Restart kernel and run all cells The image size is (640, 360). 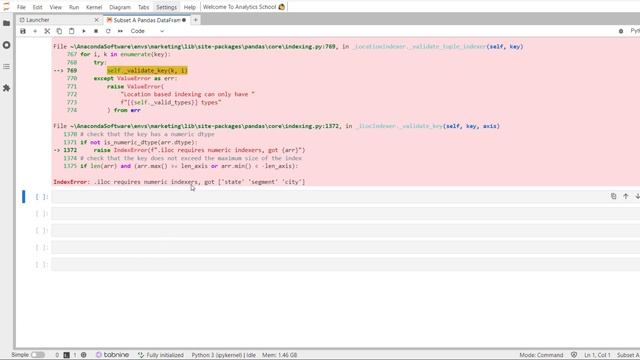point(120,31)
